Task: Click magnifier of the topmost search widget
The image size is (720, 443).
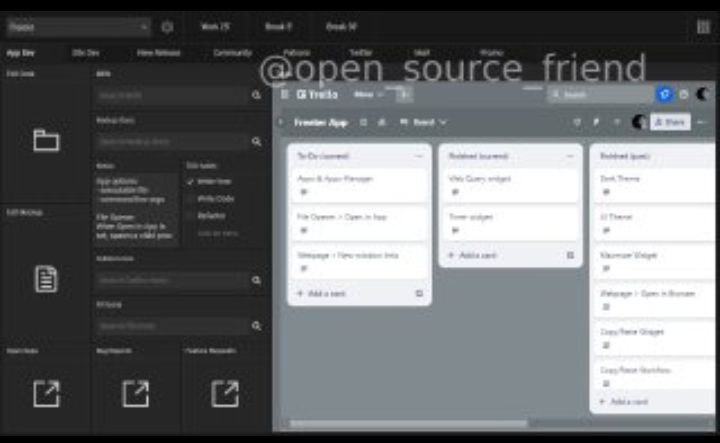Action: click(256, 95)
